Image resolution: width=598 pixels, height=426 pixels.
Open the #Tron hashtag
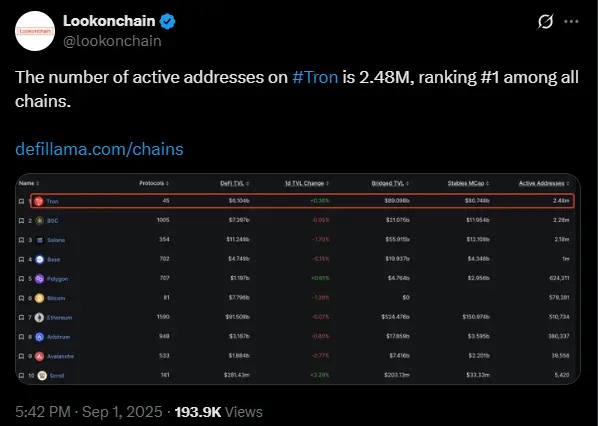pyautogui.click(x=315, y=77)
